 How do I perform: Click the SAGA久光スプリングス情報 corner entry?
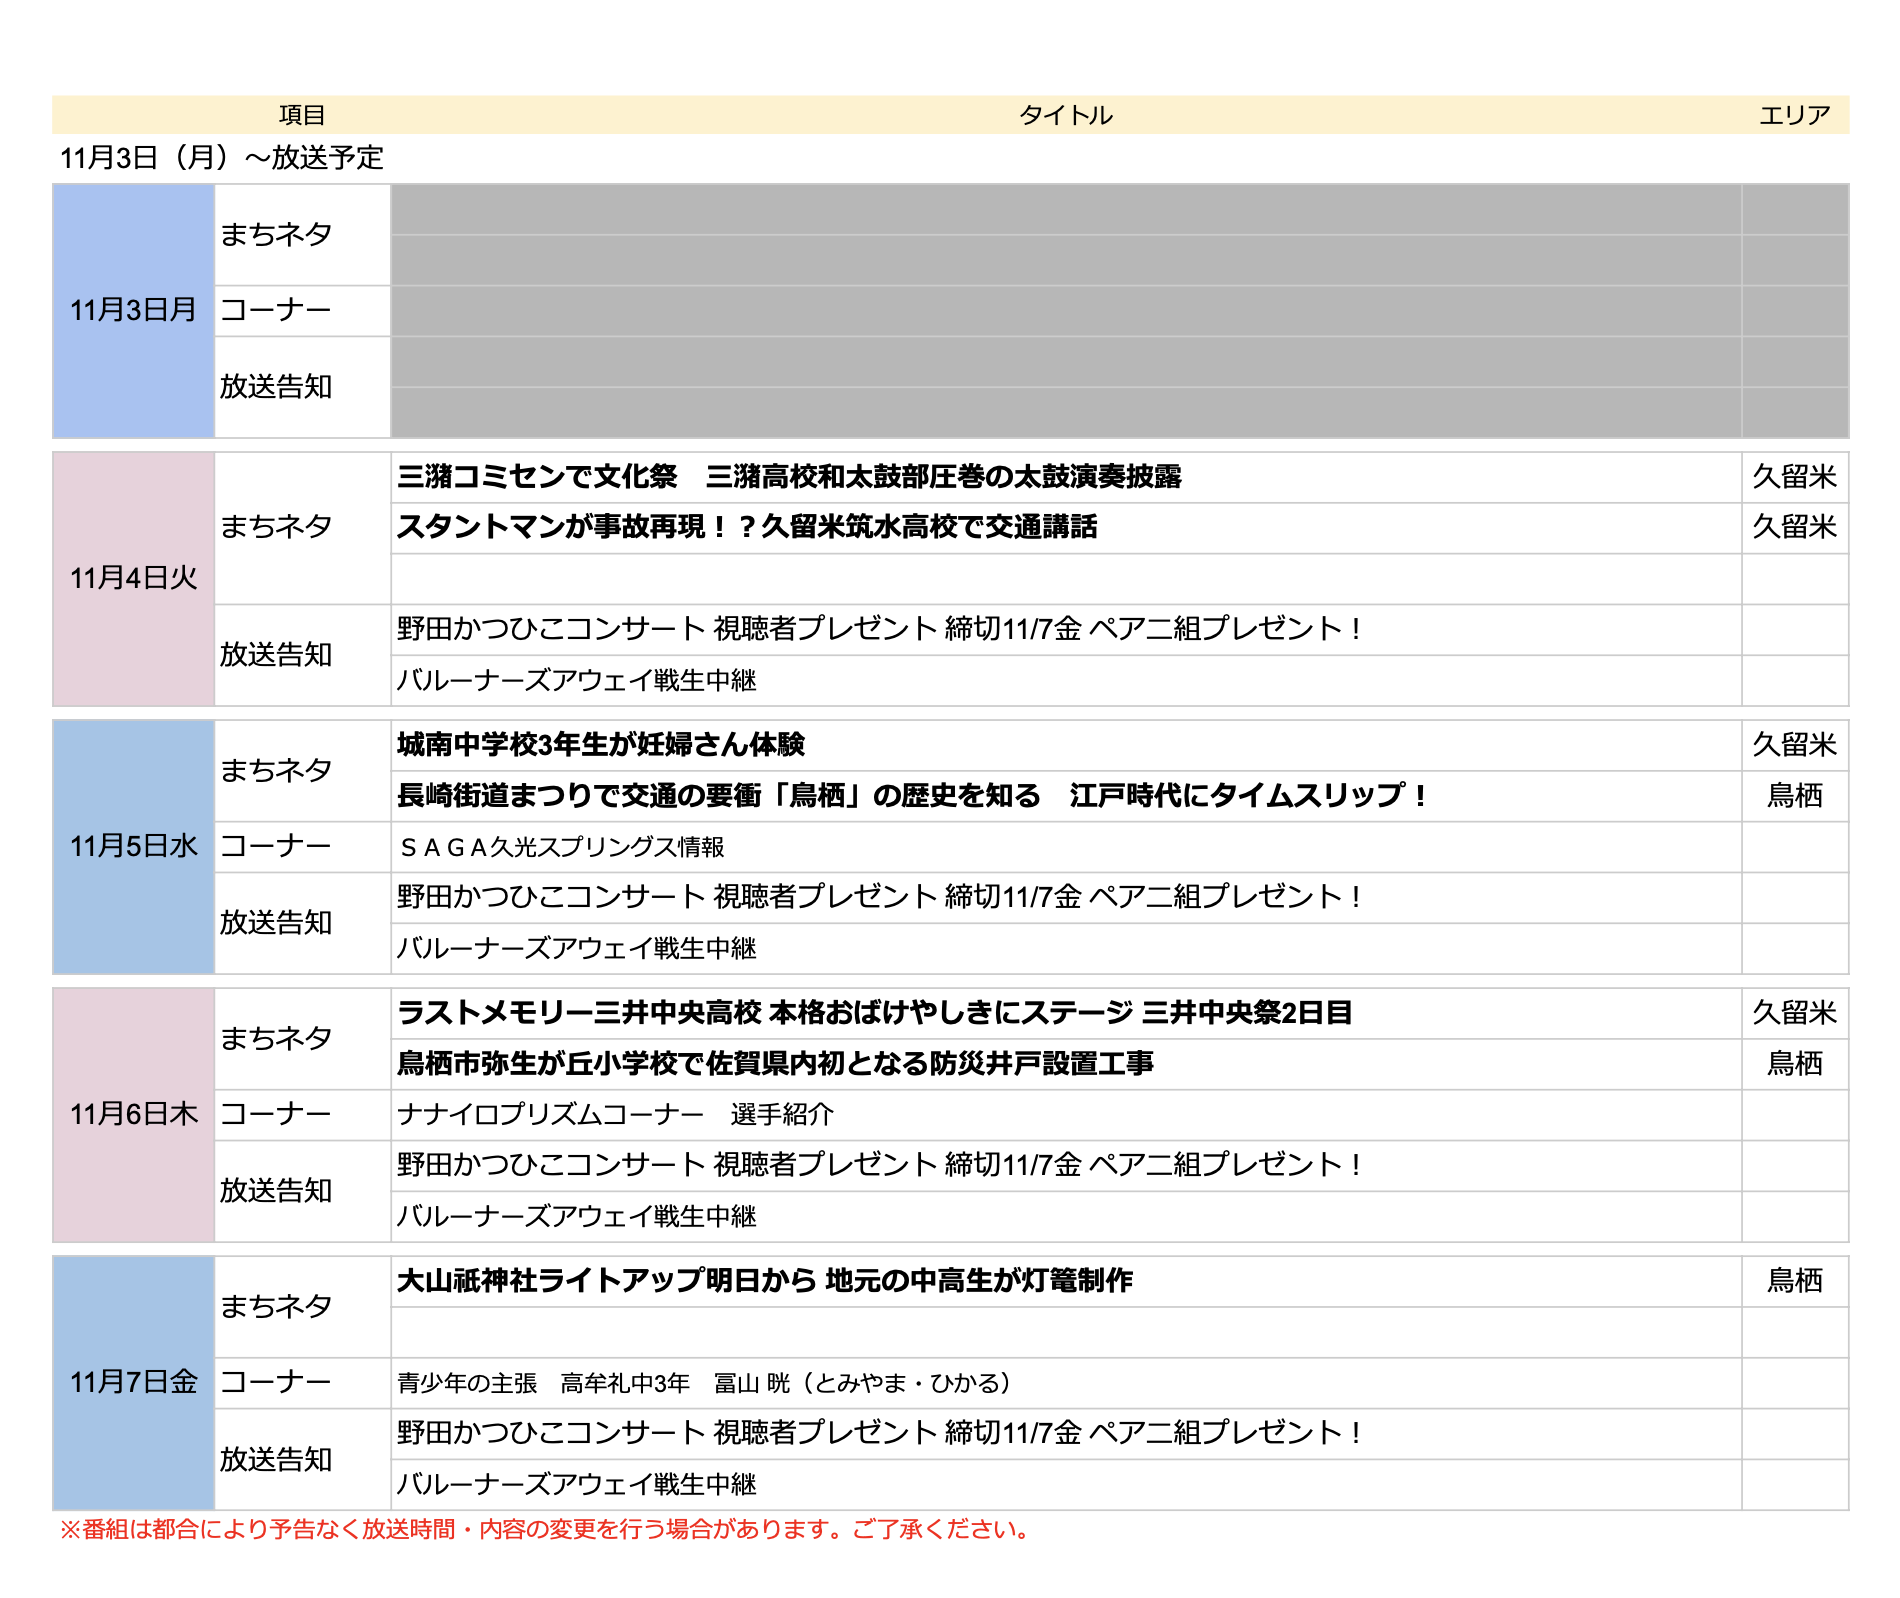(561, 848)
